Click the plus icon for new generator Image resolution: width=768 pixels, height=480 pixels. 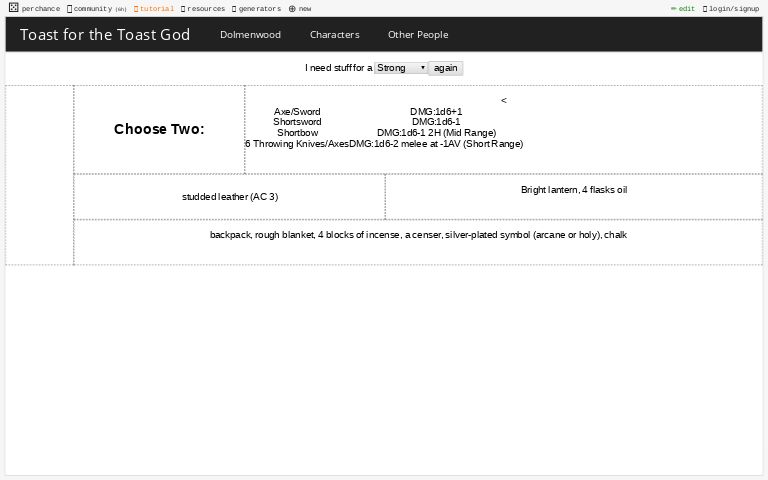(292, 9)
